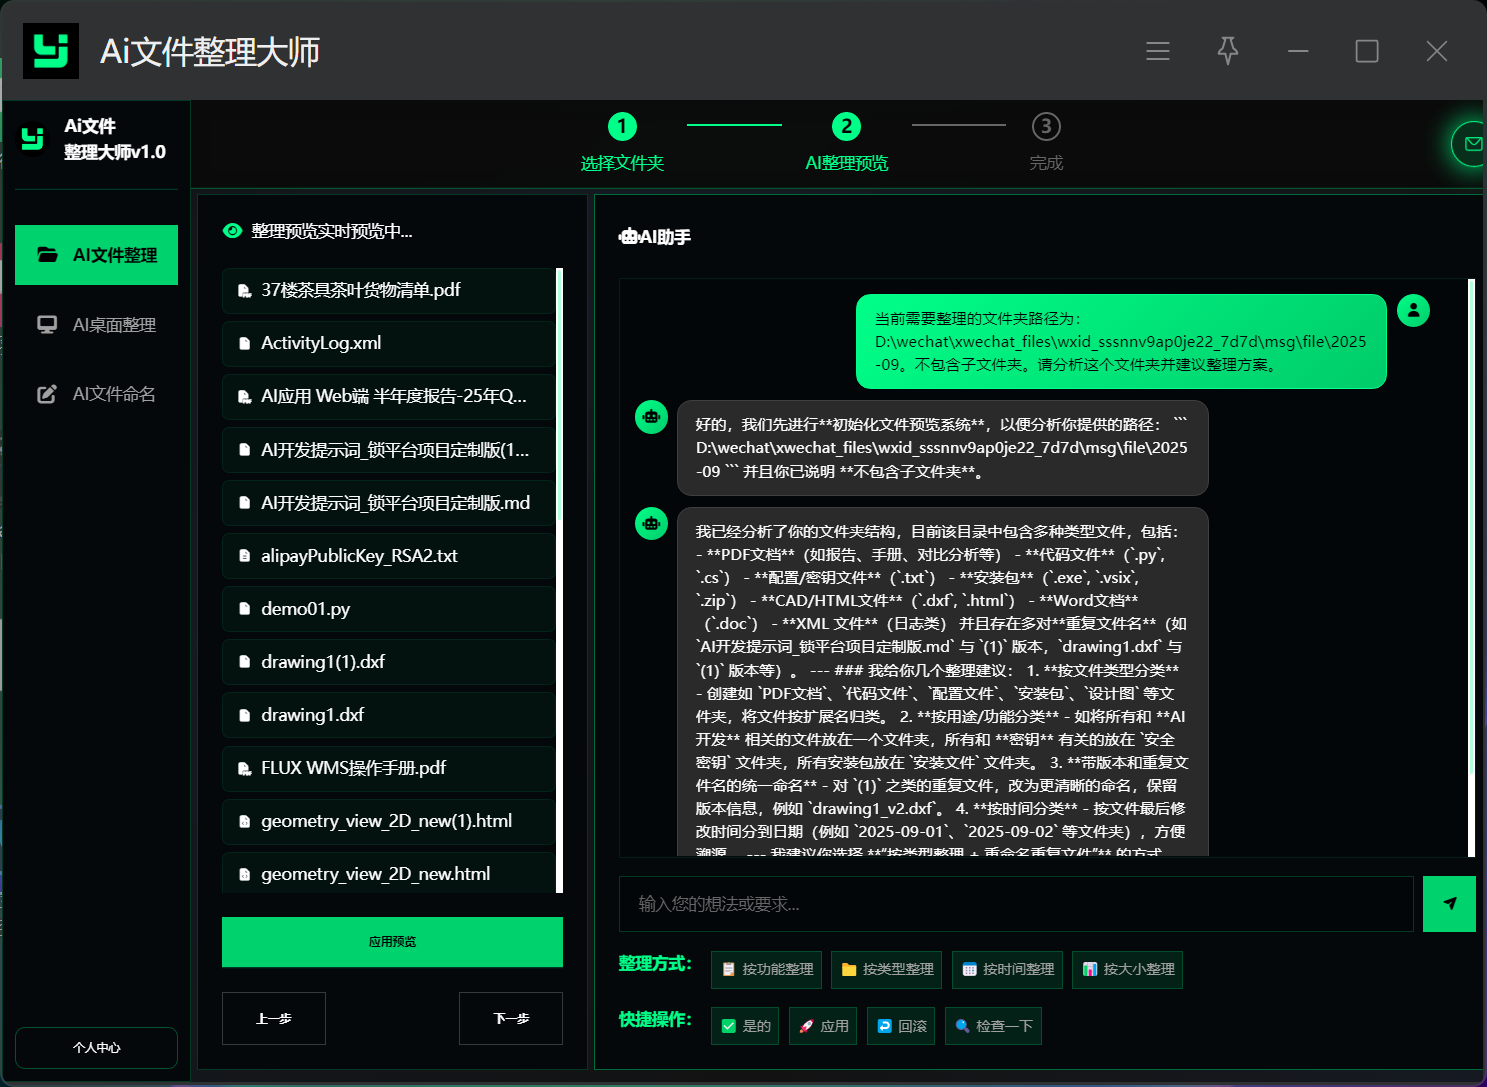The height and width of the screenshot is (1087, 1487).
Task: Select file AI应用 Web端 半年度报告-25年Q...
Action: pos(388,396)
